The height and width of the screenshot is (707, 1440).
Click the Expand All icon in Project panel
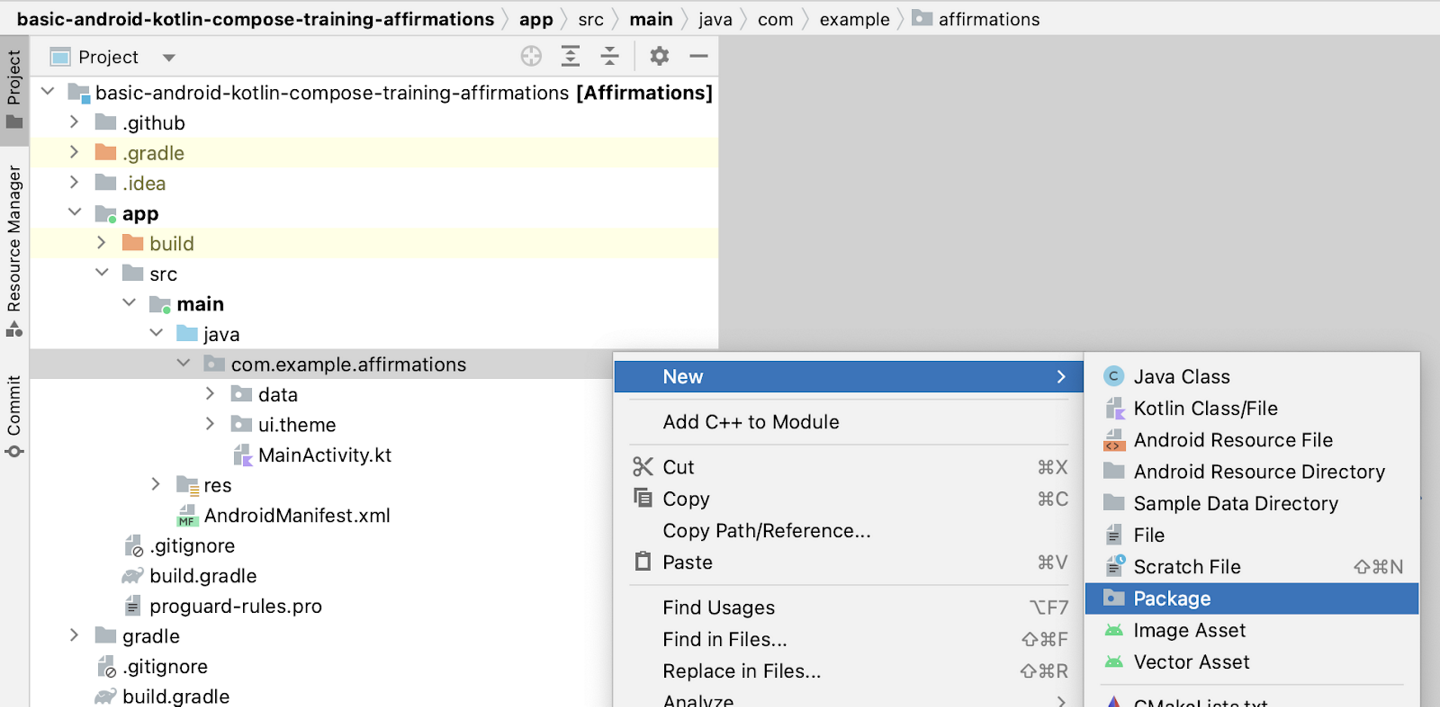point(570,57)
